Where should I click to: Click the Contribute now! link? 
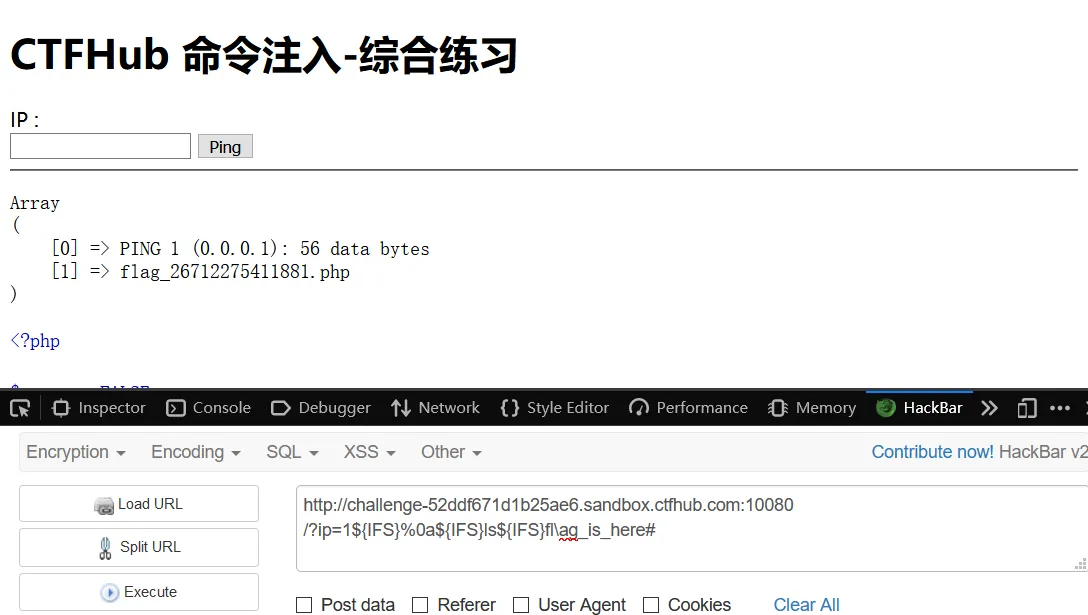933,452
